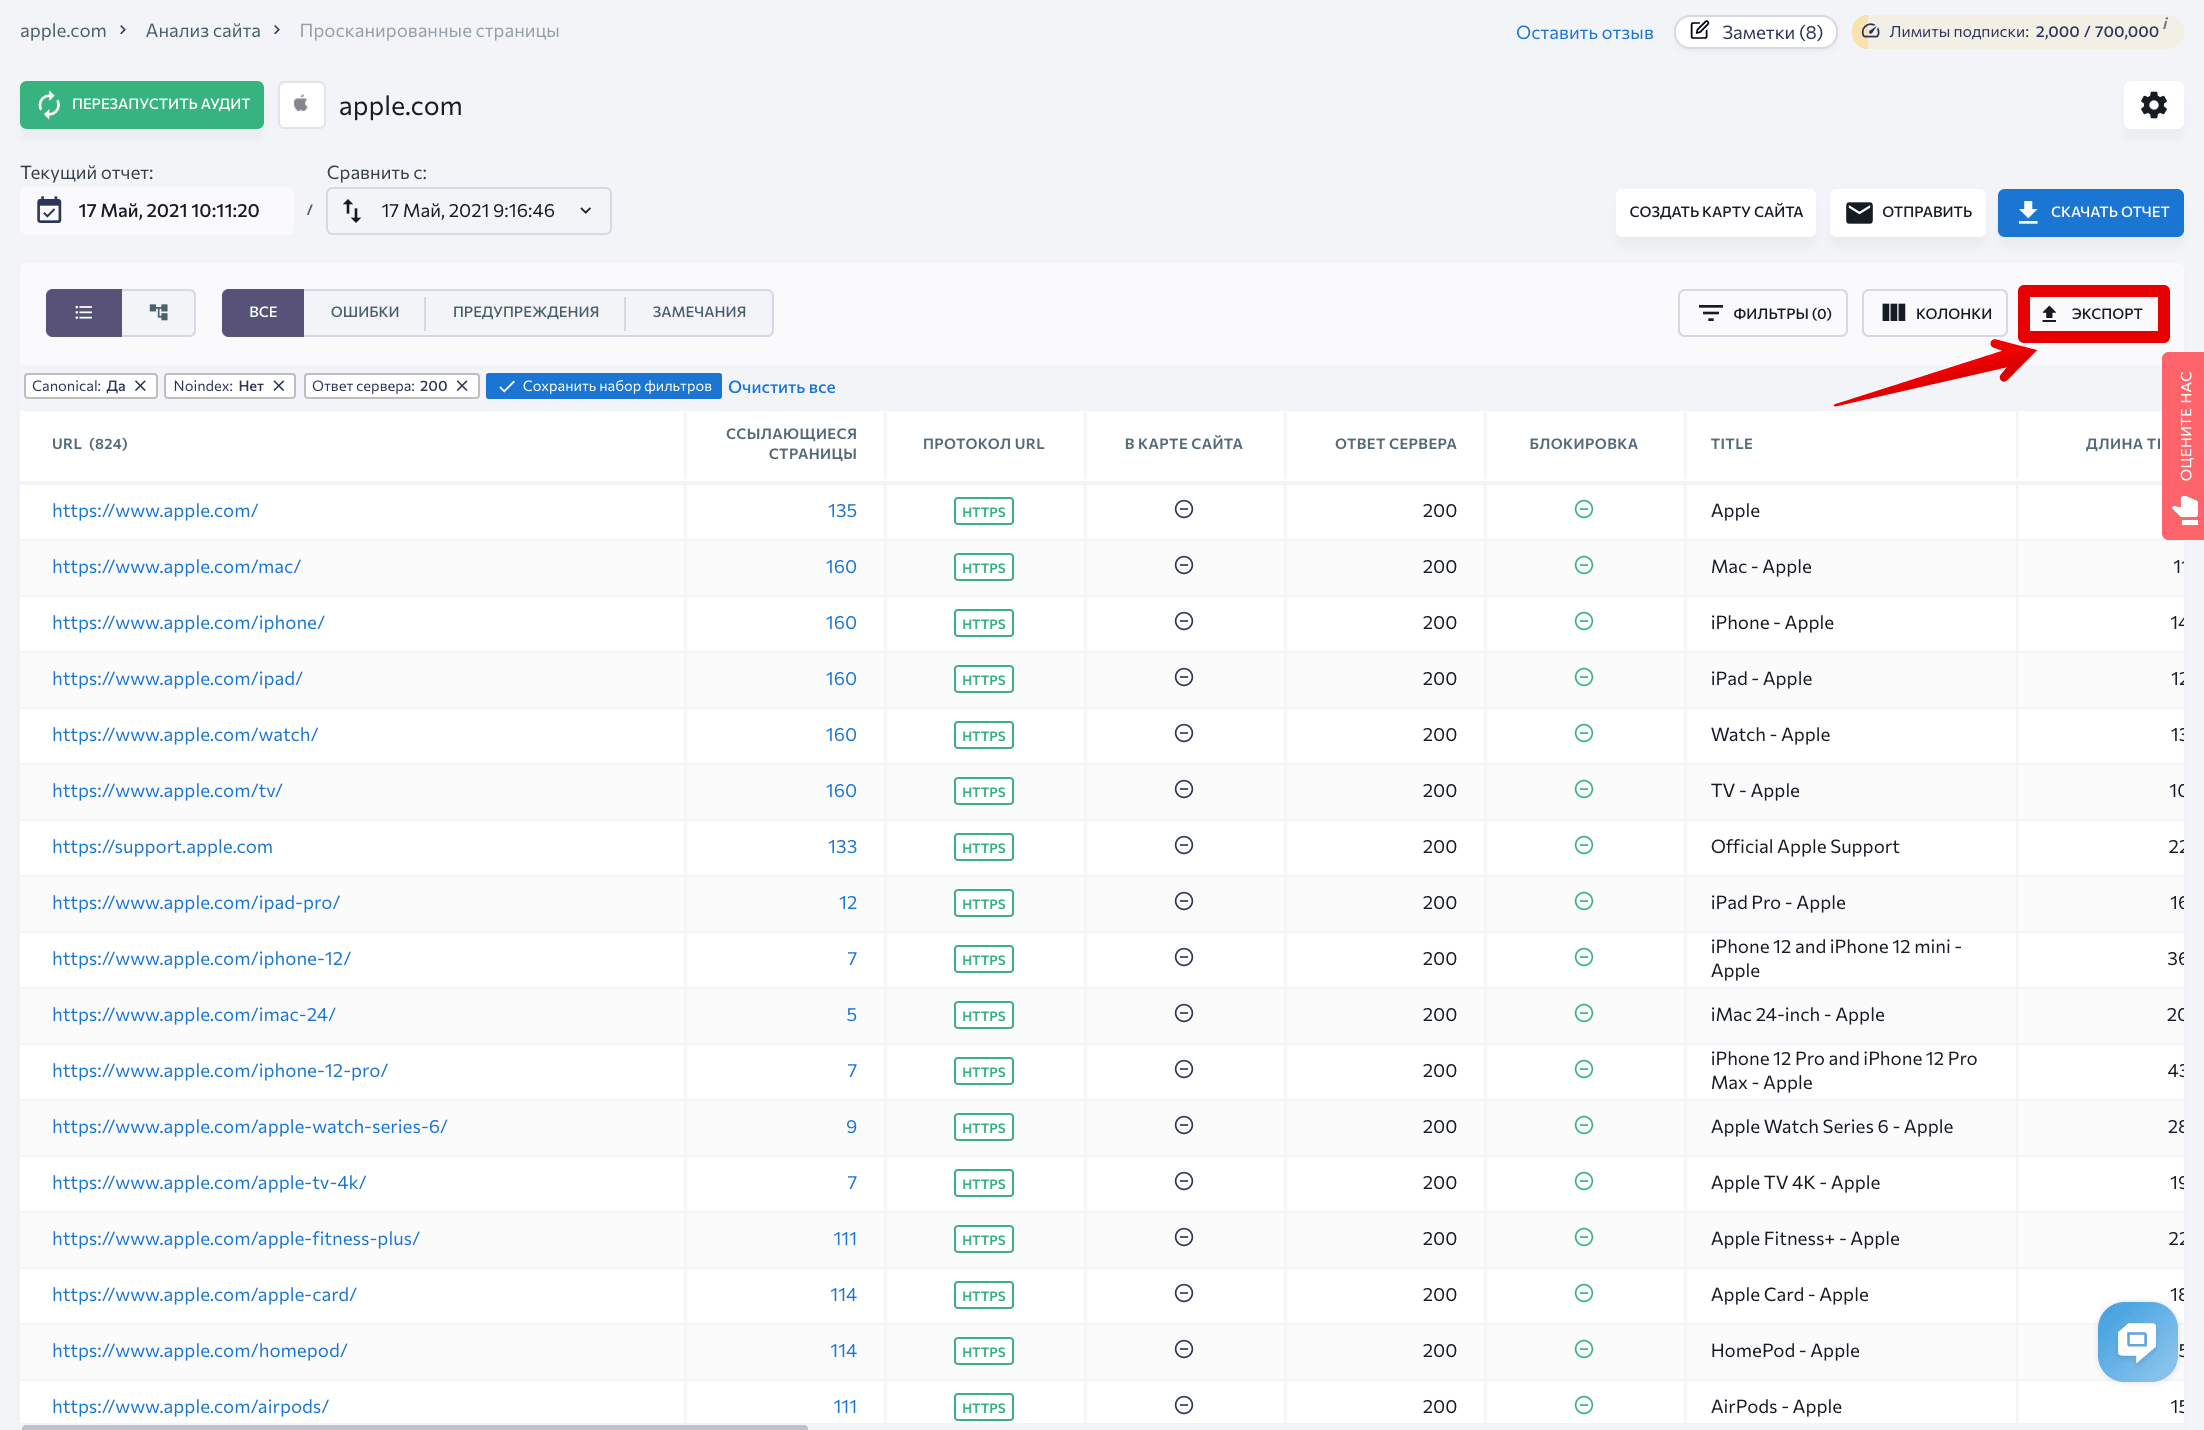Screen dimensions: 2204x1430
Task: Open https://www.apple.com/ipad/ link
Action: click(x=177, y=679)
